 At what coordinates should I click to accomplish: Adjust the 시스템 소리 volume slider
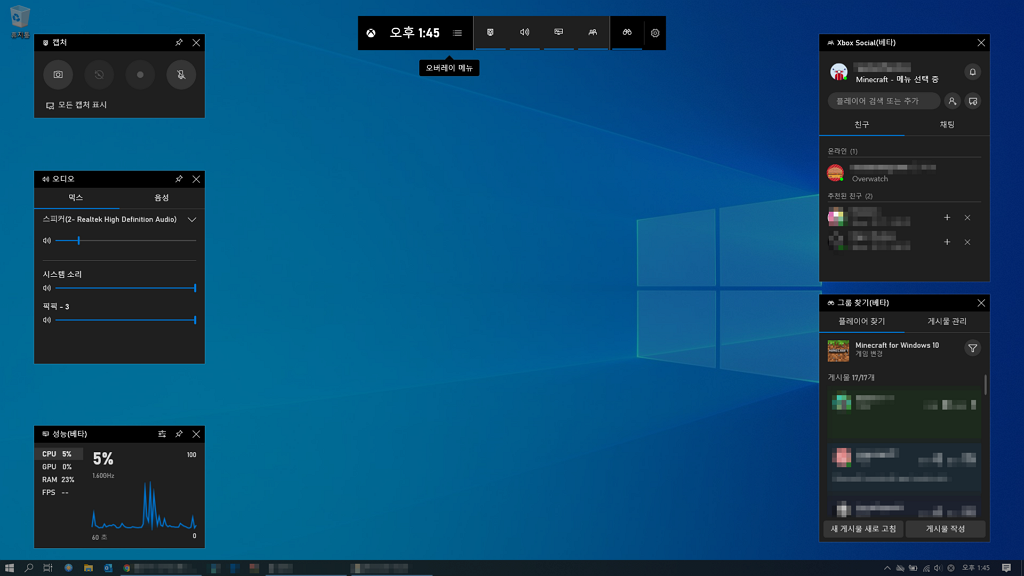125,288
